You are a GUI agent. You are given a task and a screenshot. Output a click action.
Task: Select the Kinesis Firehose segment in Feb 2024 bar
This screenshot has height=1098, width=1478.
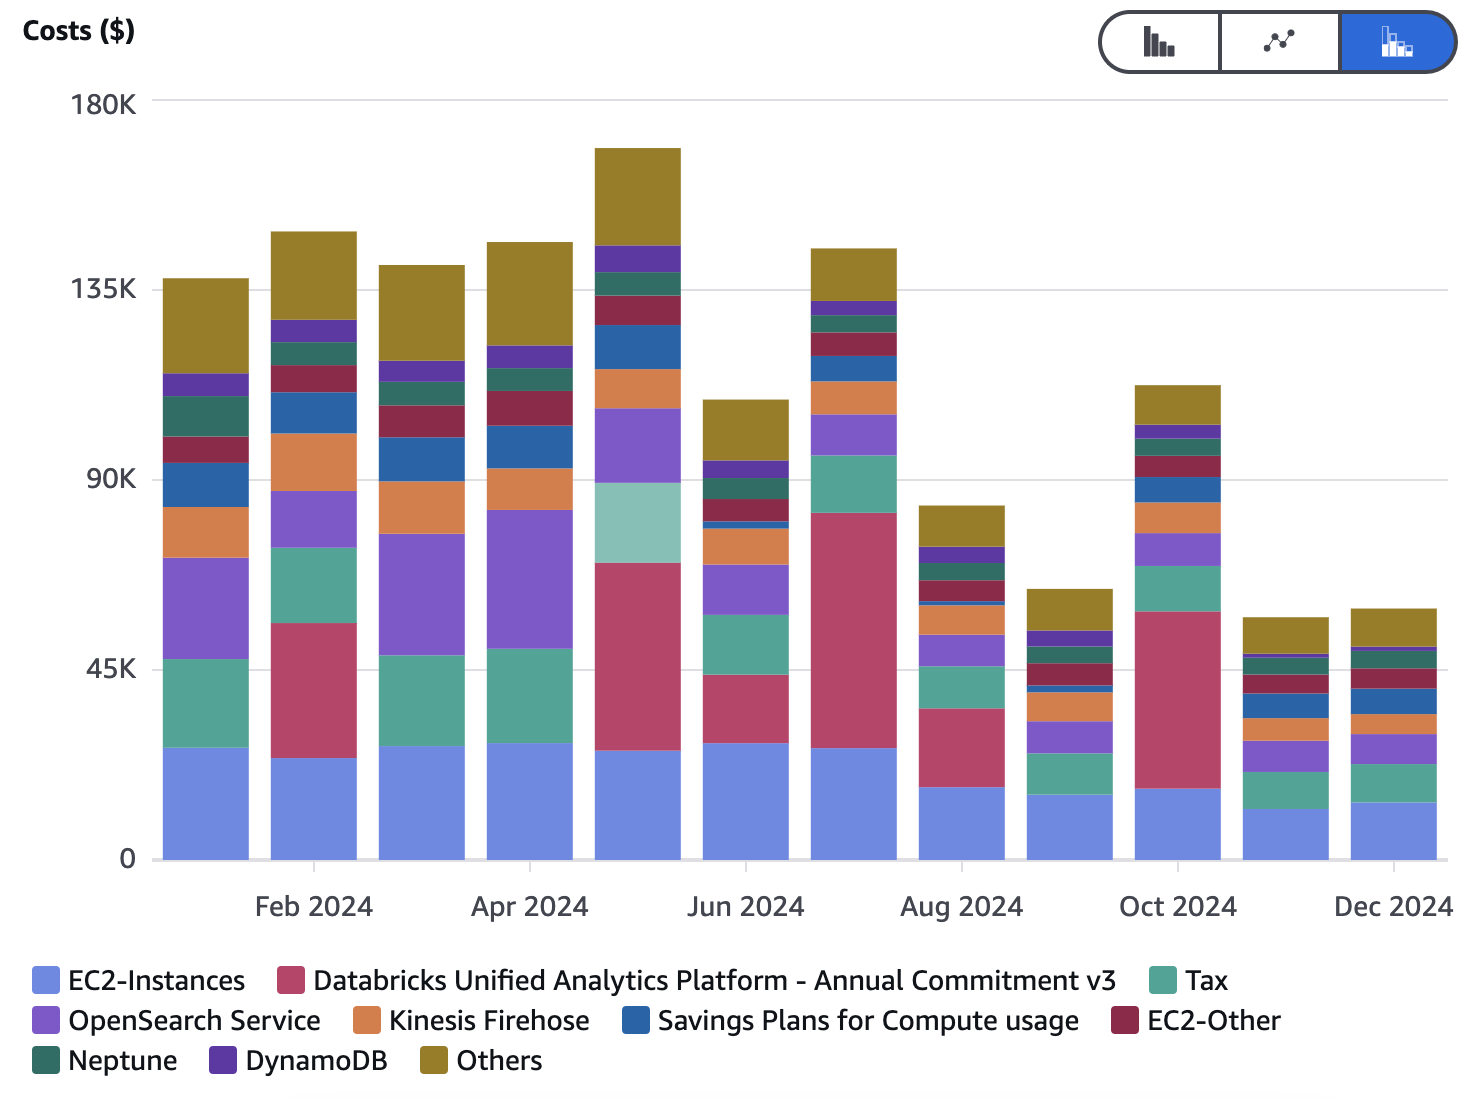click(314, 462)
